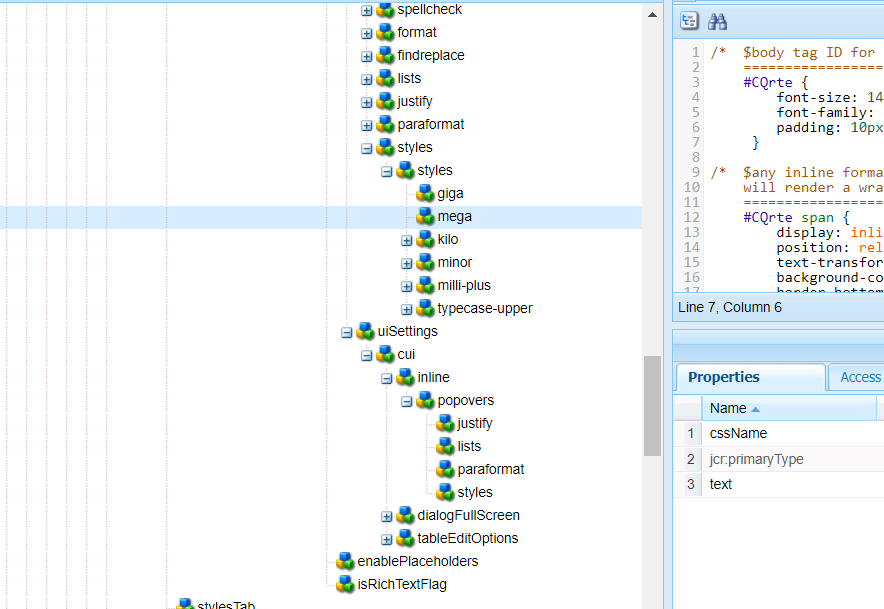Image resolution: width=884 pixels, height=609 pixels.
Task: Click the isRichTextFlag node icon
Action: click(345, 584)
